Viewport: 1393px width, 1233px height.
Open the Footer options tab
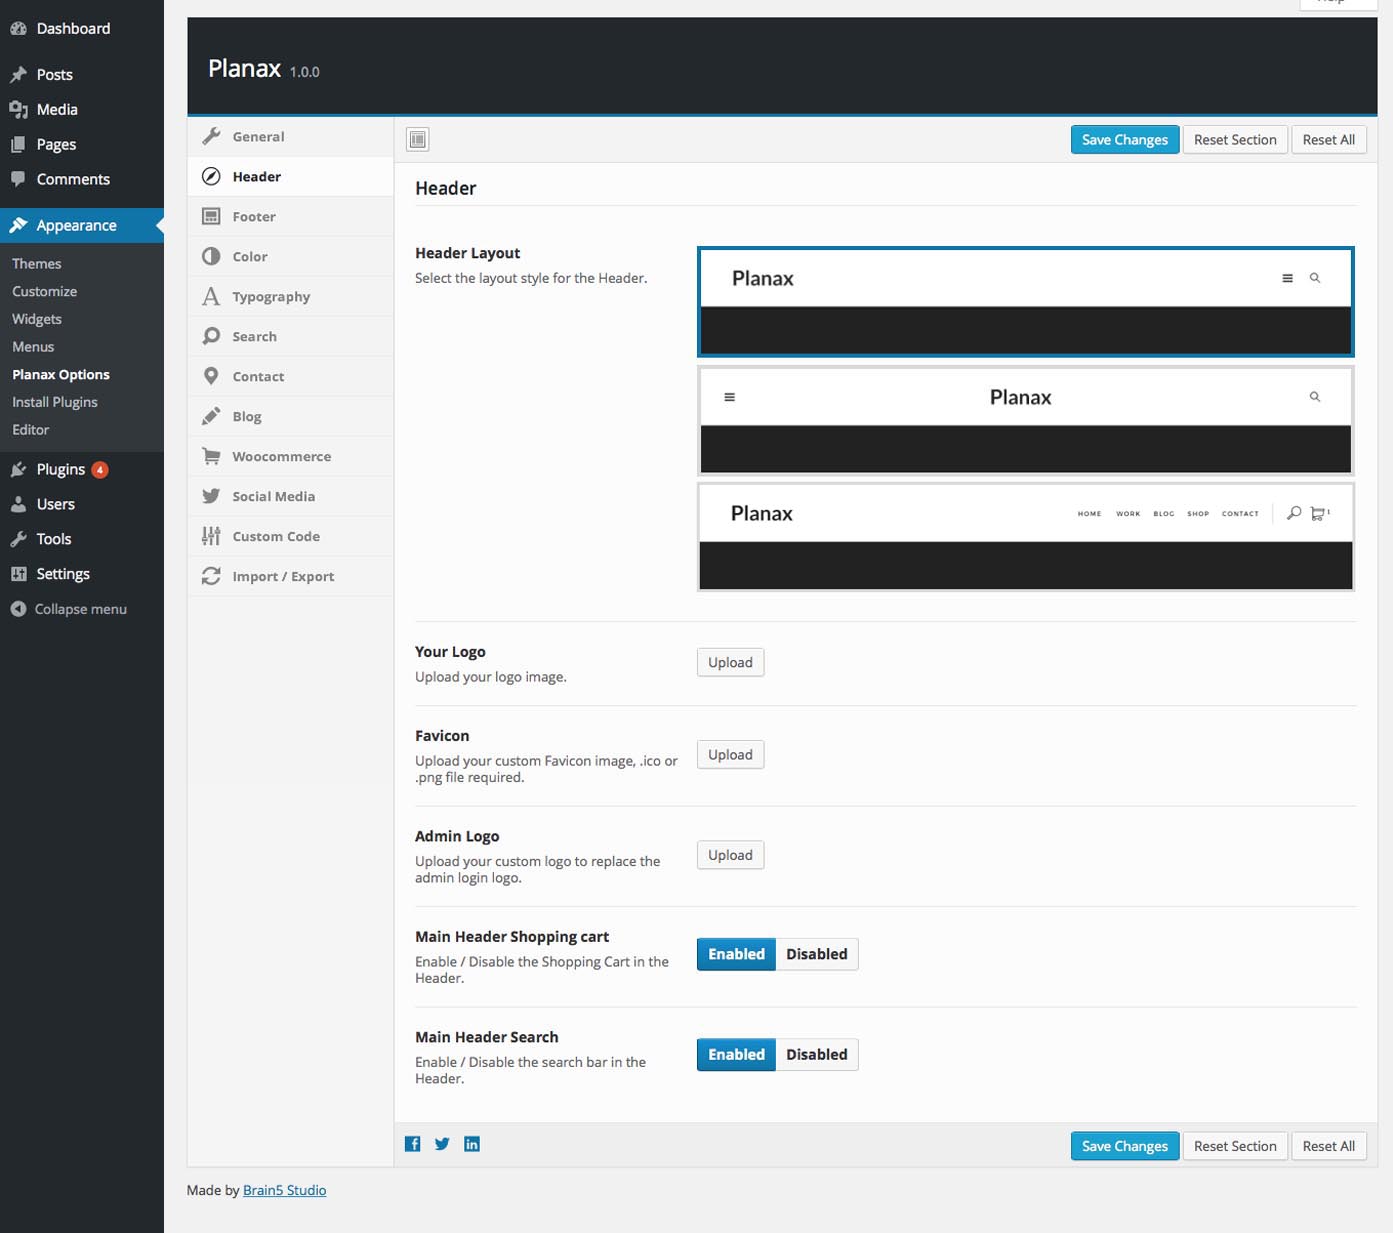pos(254,216)
